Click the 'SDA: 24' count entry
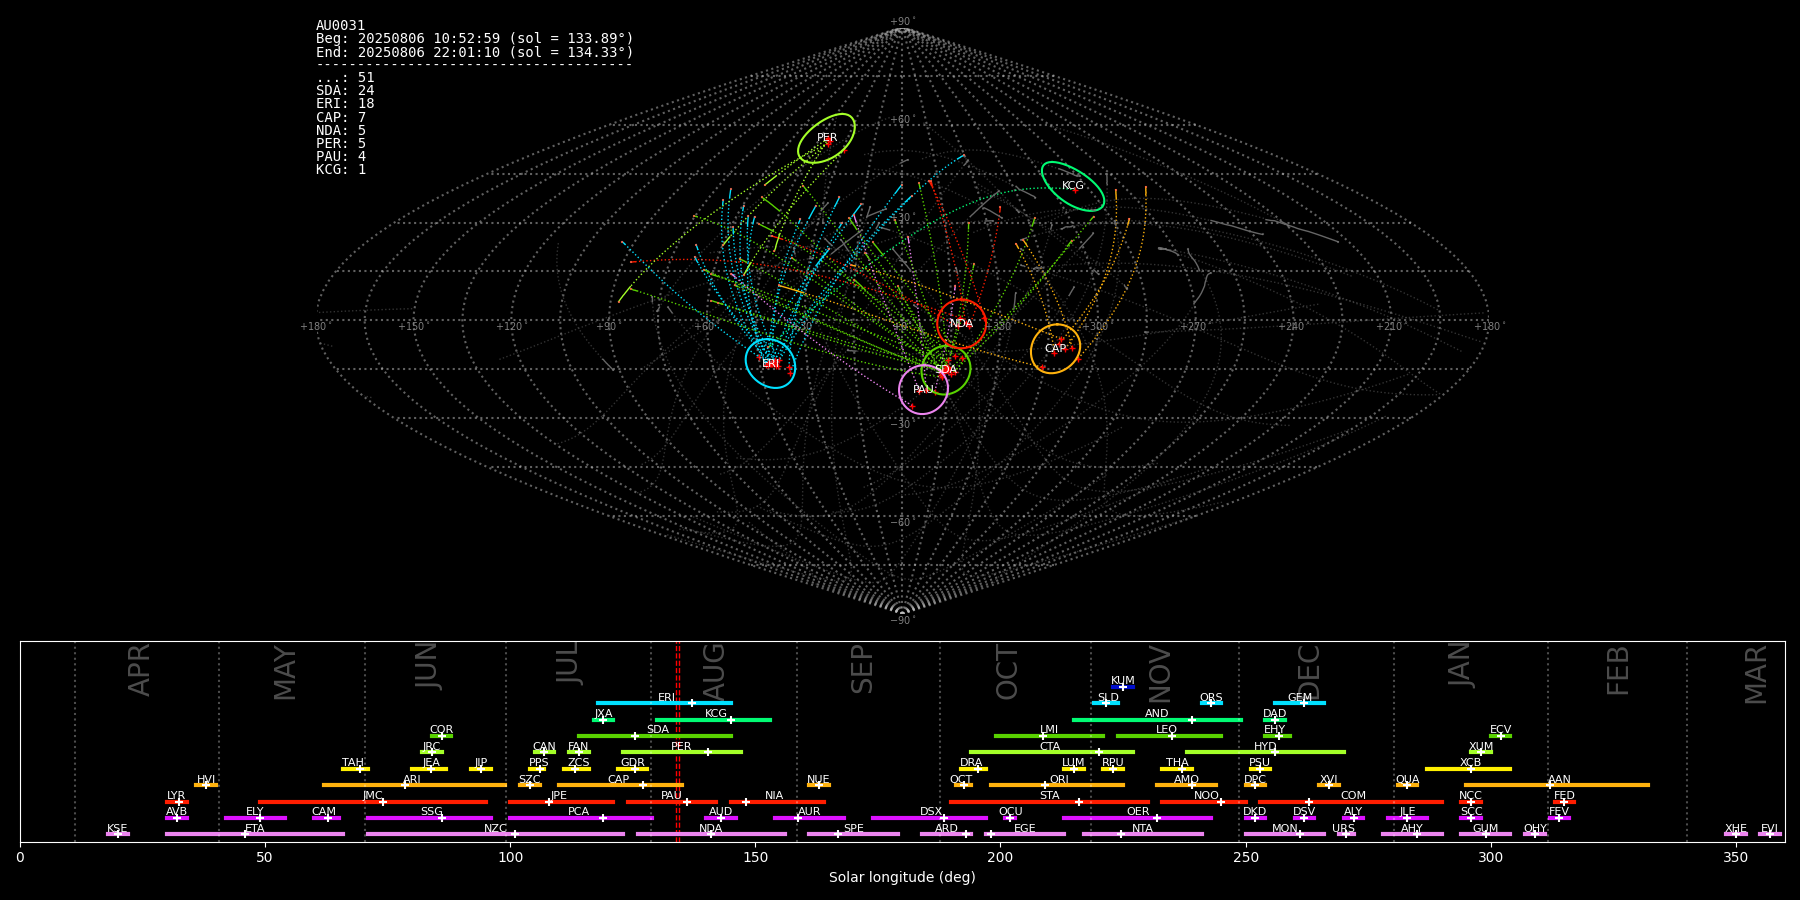The width and height of the screenshot is (1800, 900). [x=345, y=91]
